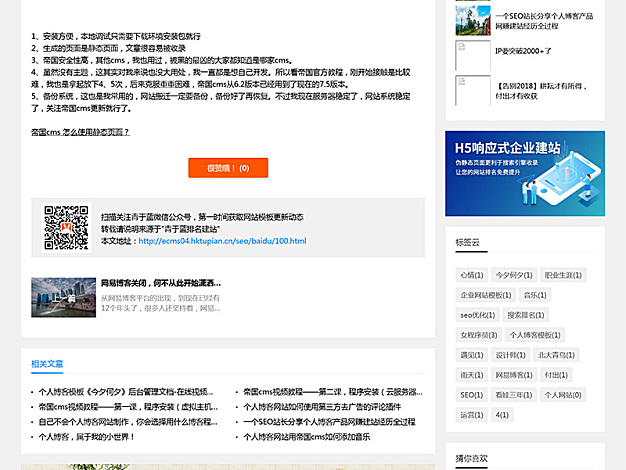Select the 心情(1) tag
The image size is (626, 470).
[x=471, y=275]
